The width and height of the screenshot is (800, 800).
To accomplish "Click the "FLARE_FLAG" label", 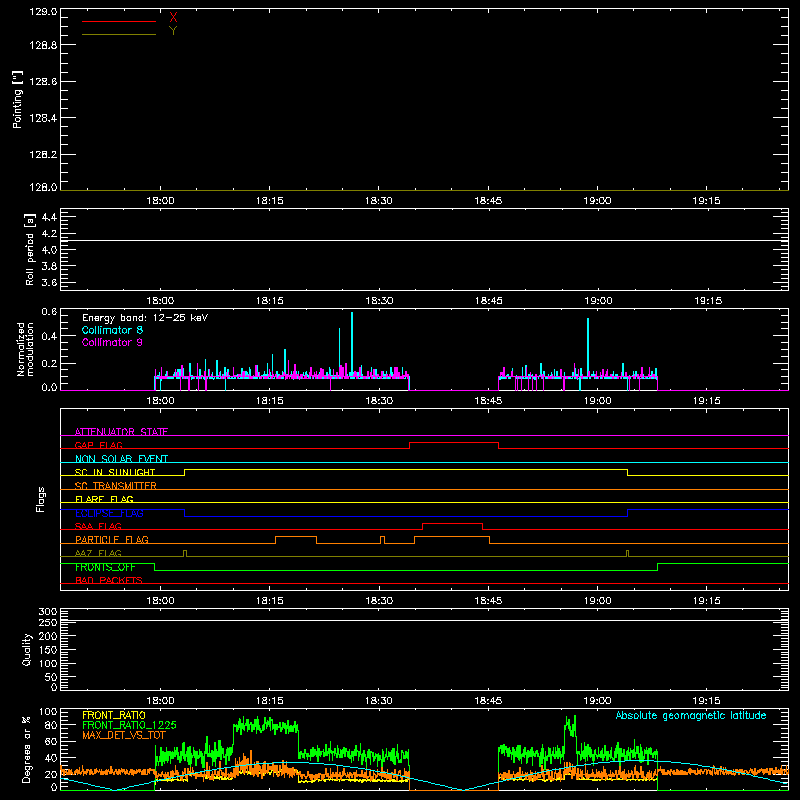I will tap(104, 499).
